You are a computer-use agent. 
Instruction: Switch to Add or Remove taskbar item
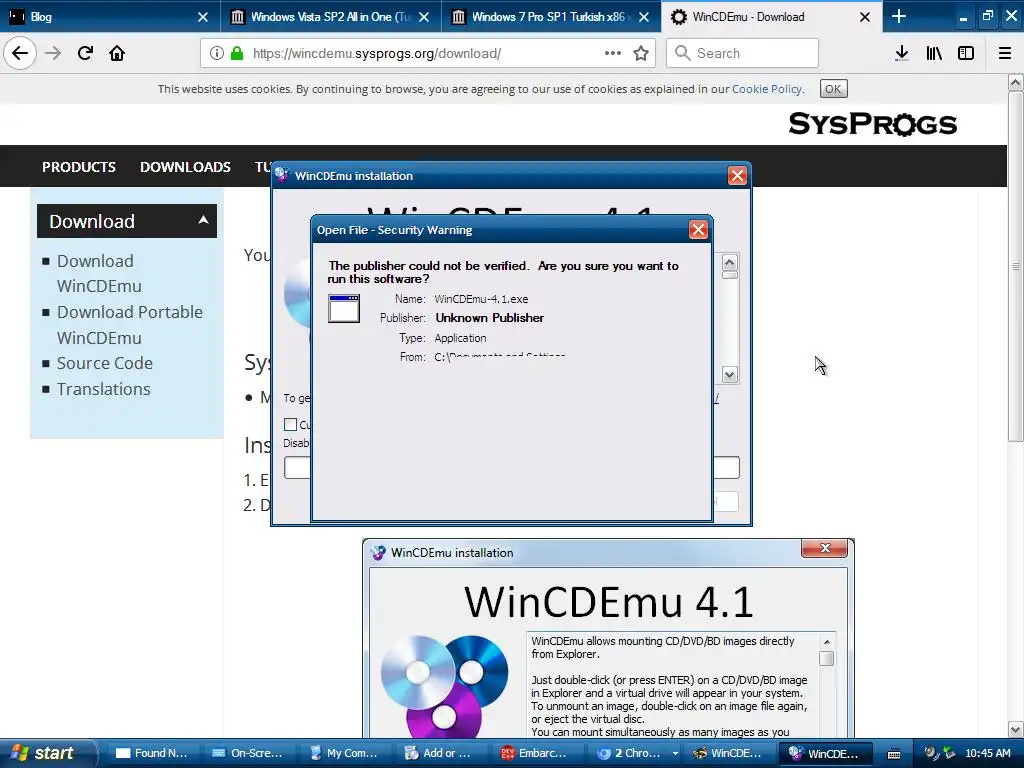(x=440, y=753)
